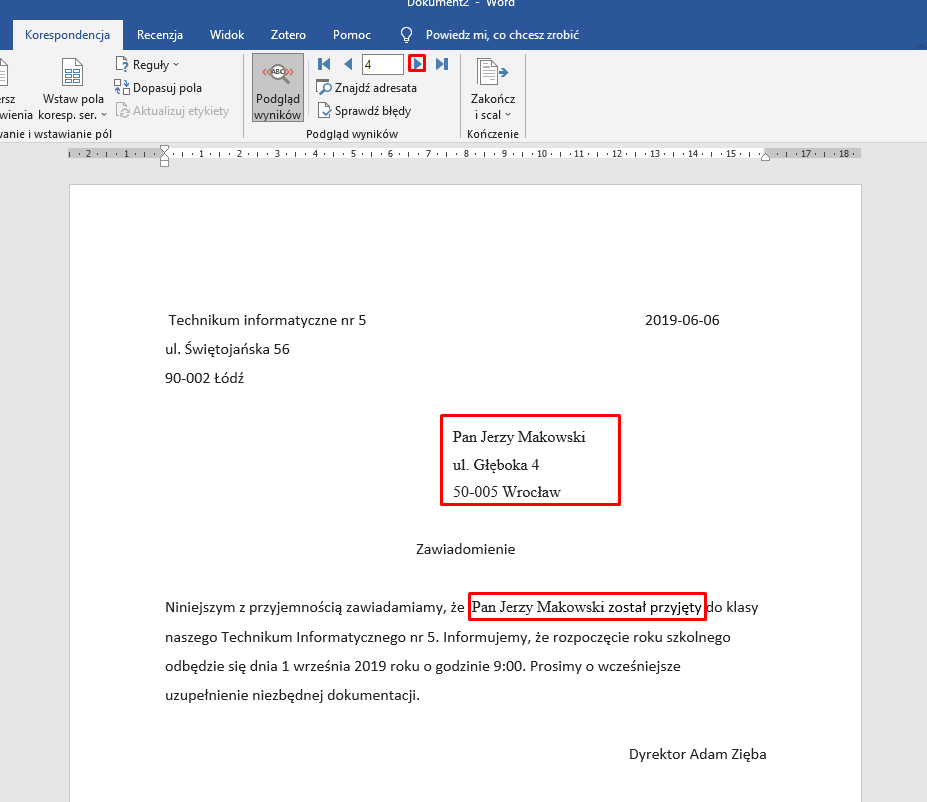Click the "Kończenie" group label

492,134
